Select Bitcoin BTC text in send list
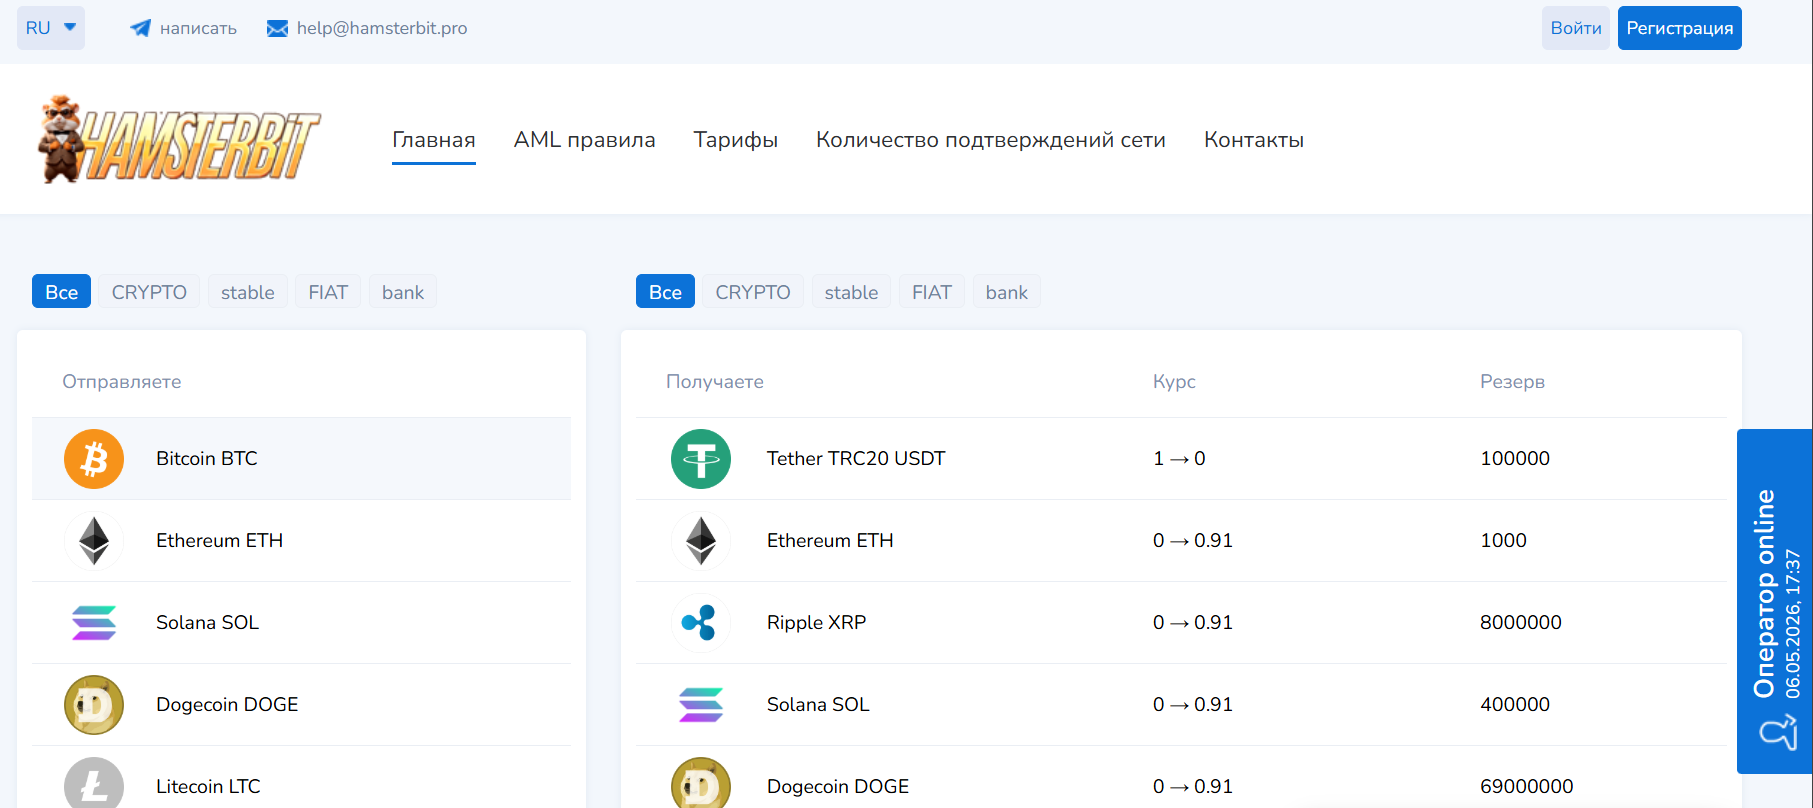Screen dimensions: 1813x808 pyautogui.click(x=207, y=459)
